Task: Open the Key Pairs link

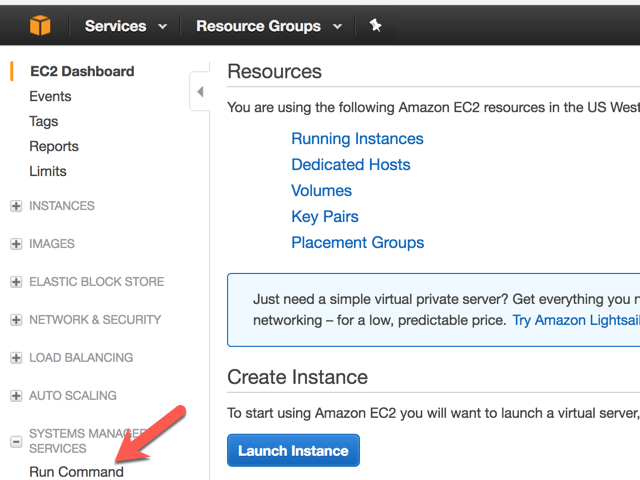Action: tap(324, 217)
